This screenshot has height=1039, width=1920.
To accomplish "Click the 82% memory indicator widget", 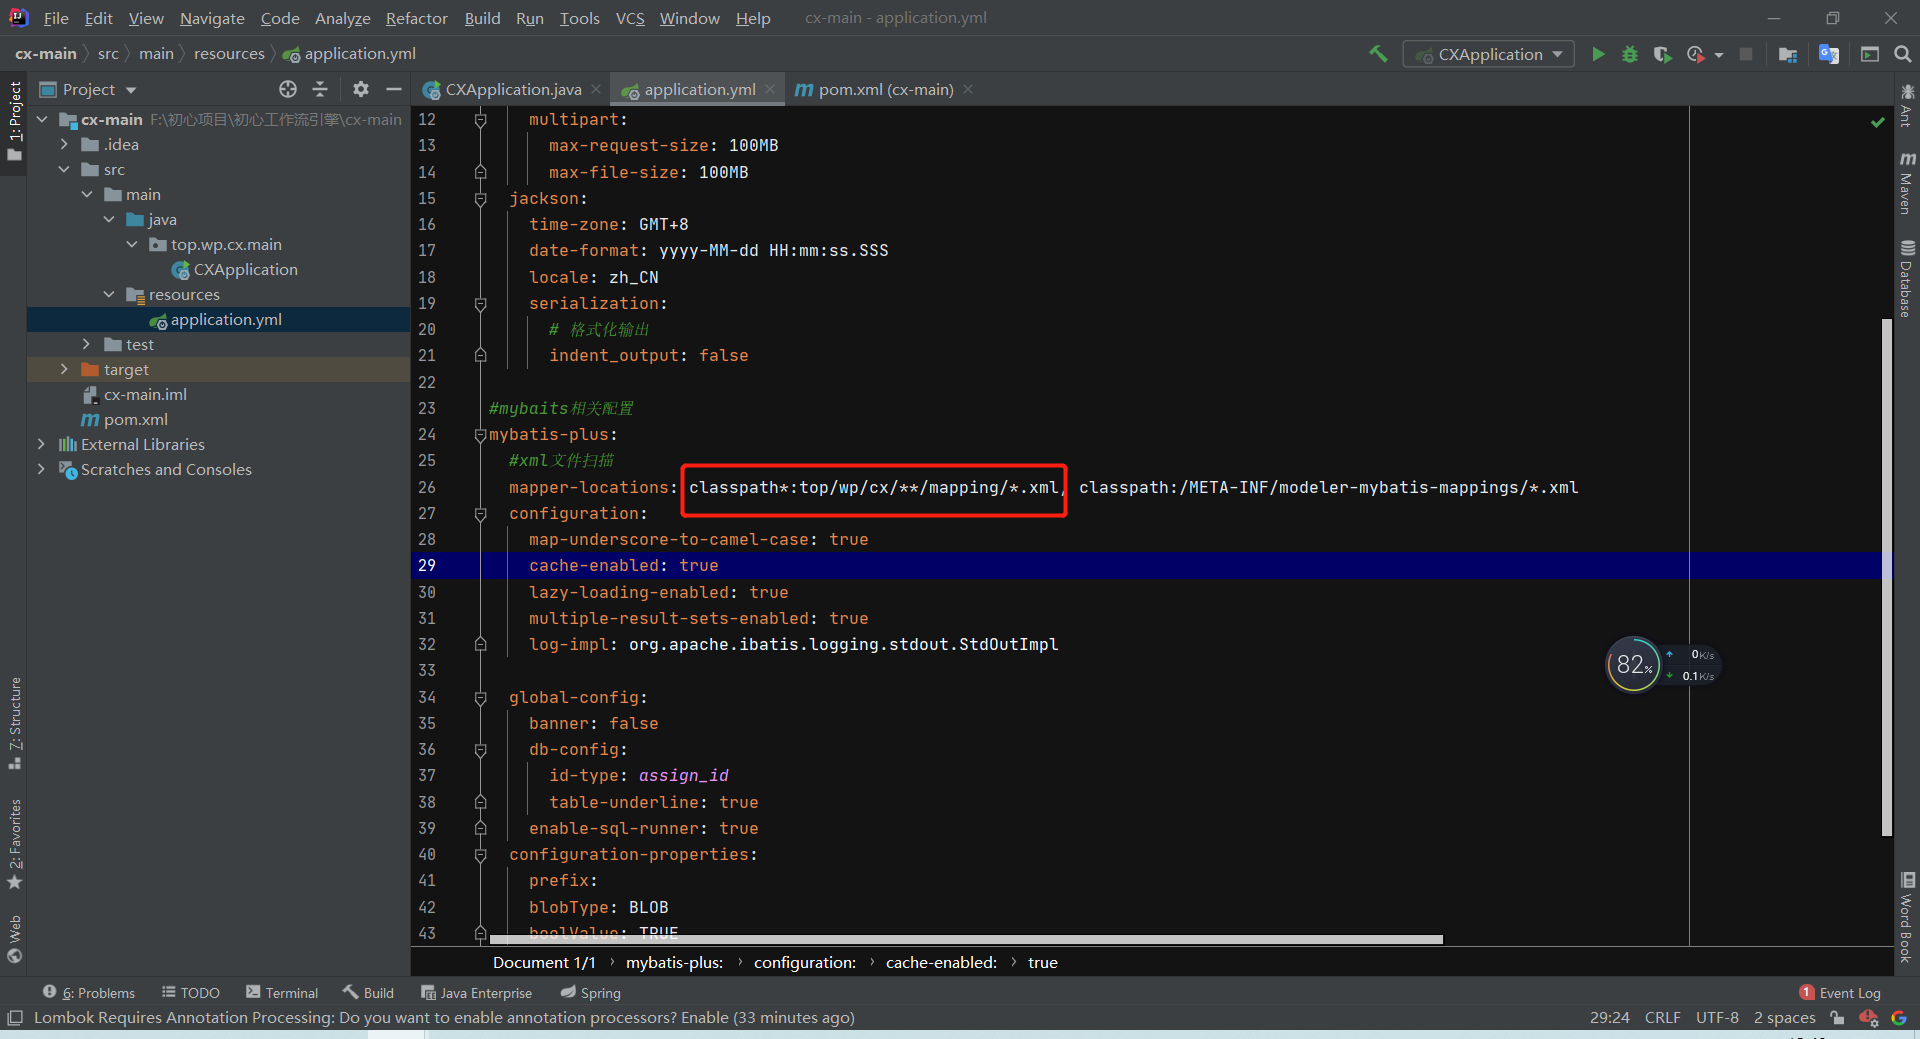I will [x=1632, y=664].
